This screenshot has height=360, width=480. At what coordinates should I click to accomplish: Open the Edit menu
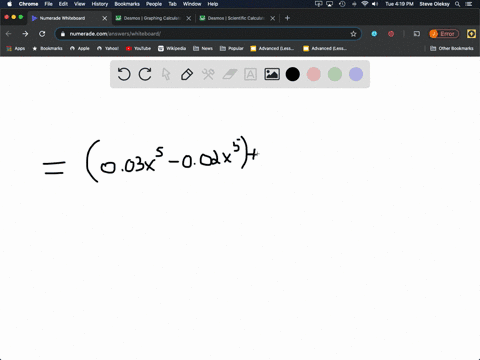tap(63, 4)
